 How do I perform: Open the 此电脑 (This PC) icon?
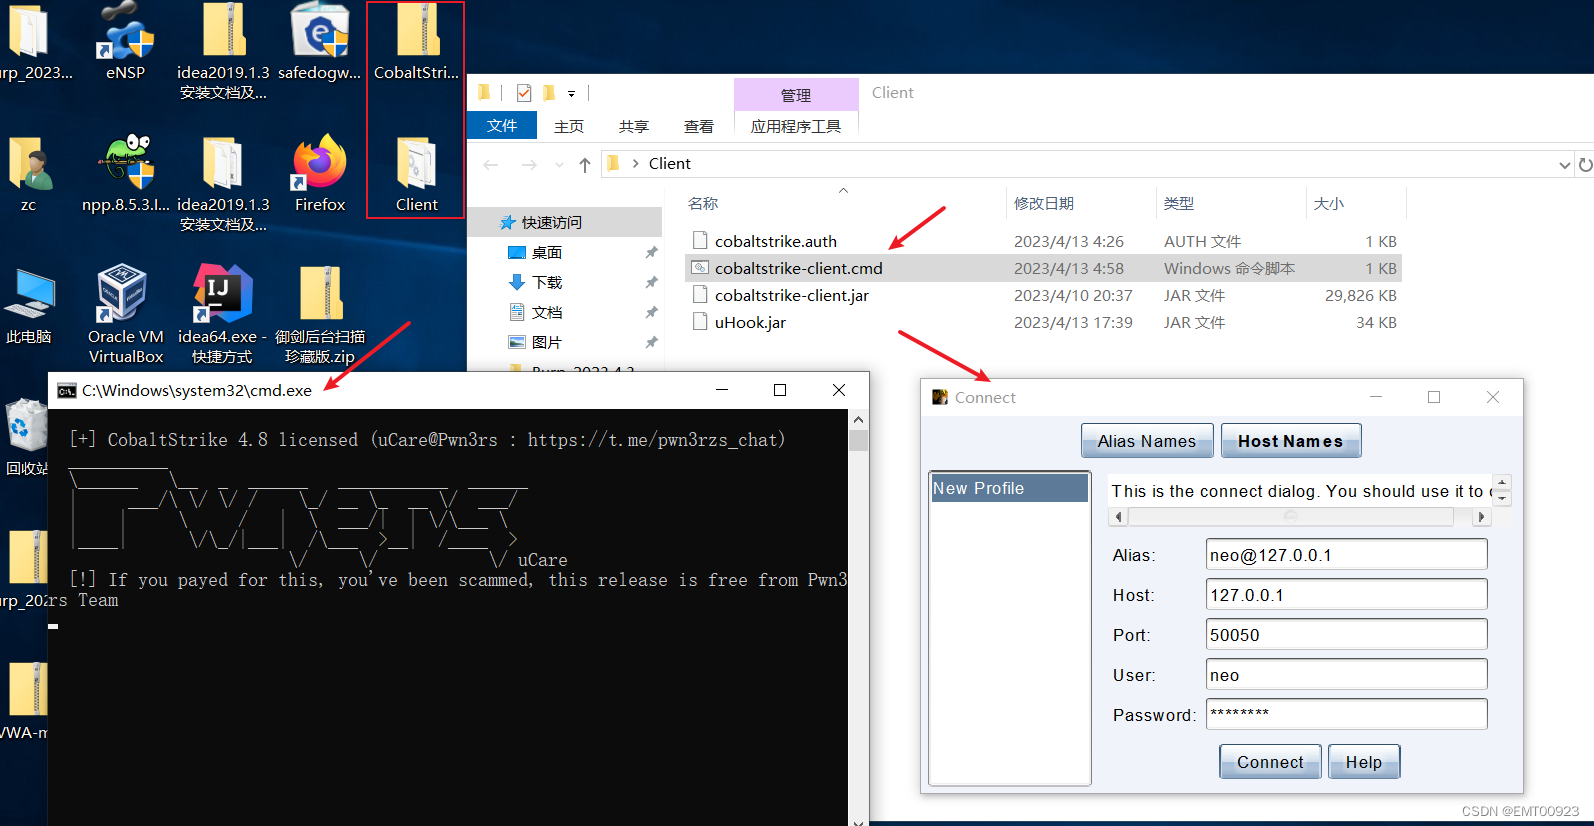click(29, 306)
